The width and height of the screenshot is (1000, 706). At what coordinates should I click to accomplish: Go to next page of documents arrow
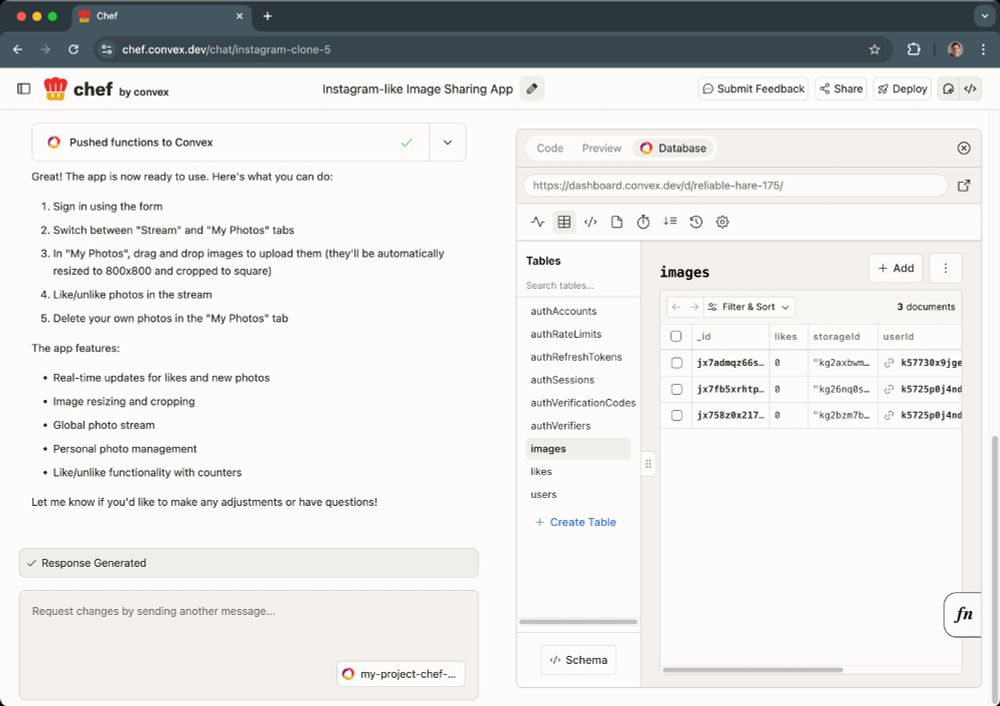click(x=694, y=307)
